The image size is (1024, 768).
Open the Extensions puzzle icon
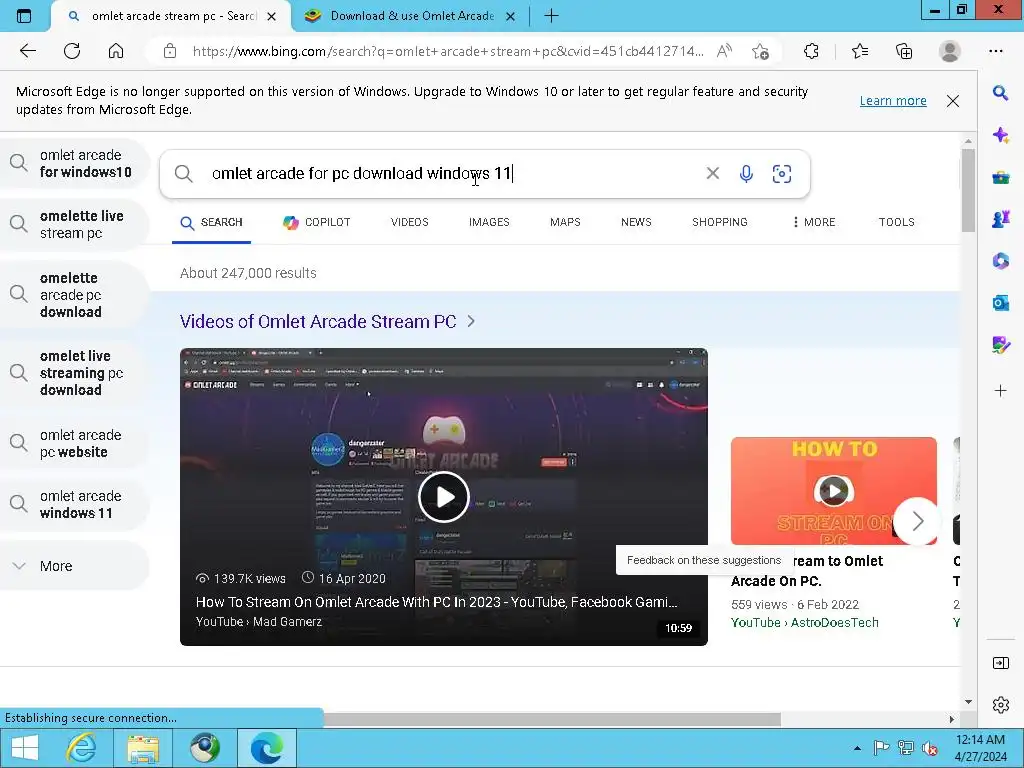tap(811, 51)
